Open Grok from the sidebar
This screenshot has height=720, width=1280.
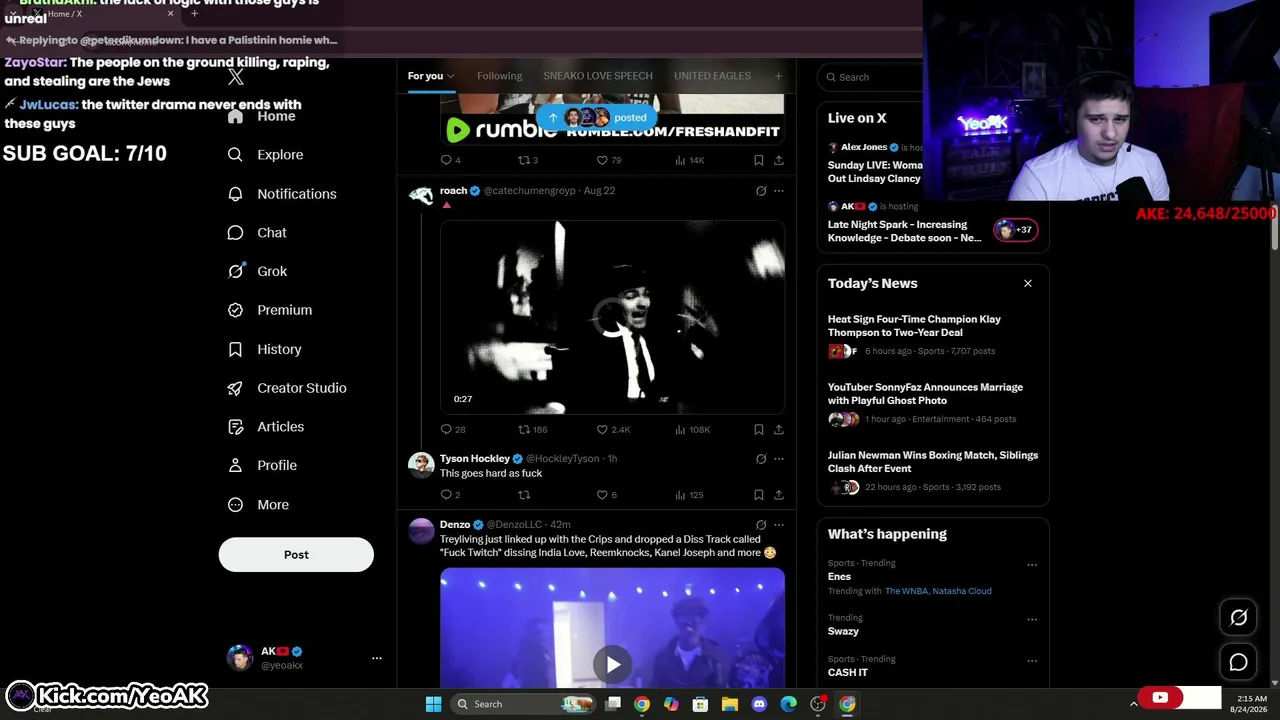coord(258,271)
